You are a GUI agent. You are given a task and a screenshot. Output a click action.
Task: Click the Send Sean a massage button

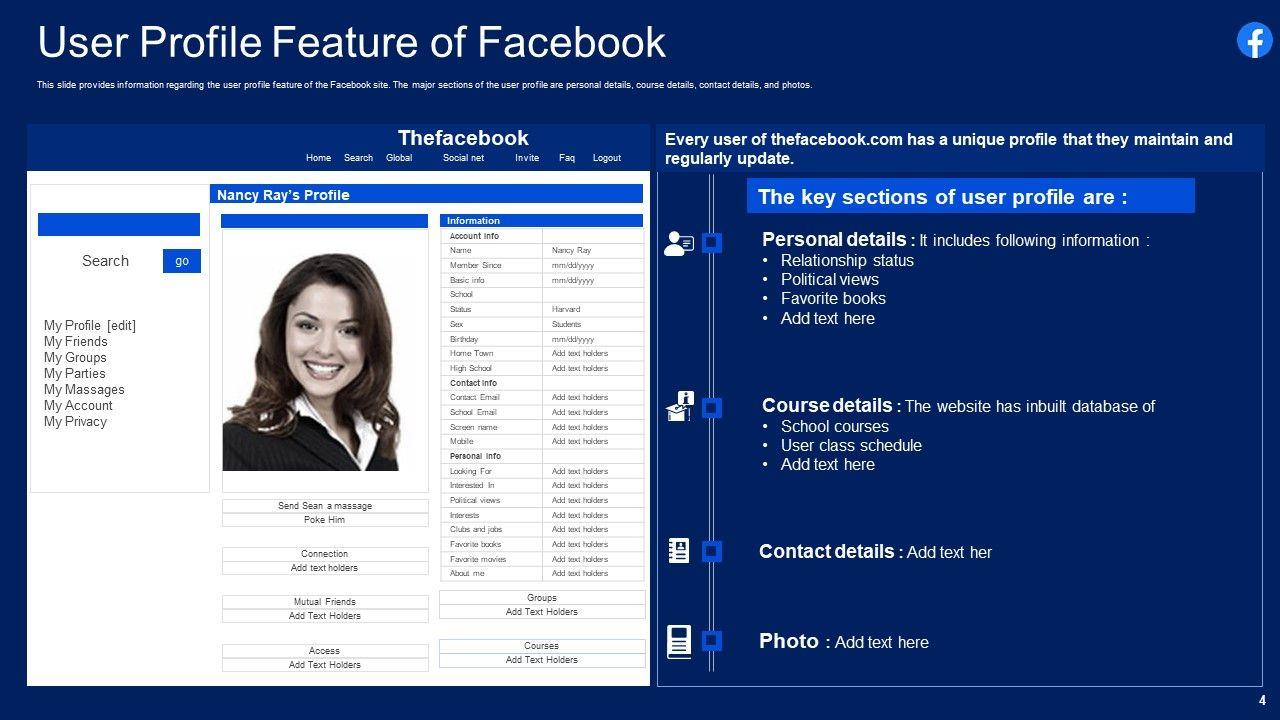pyautogui.click(x=325, y=506)
